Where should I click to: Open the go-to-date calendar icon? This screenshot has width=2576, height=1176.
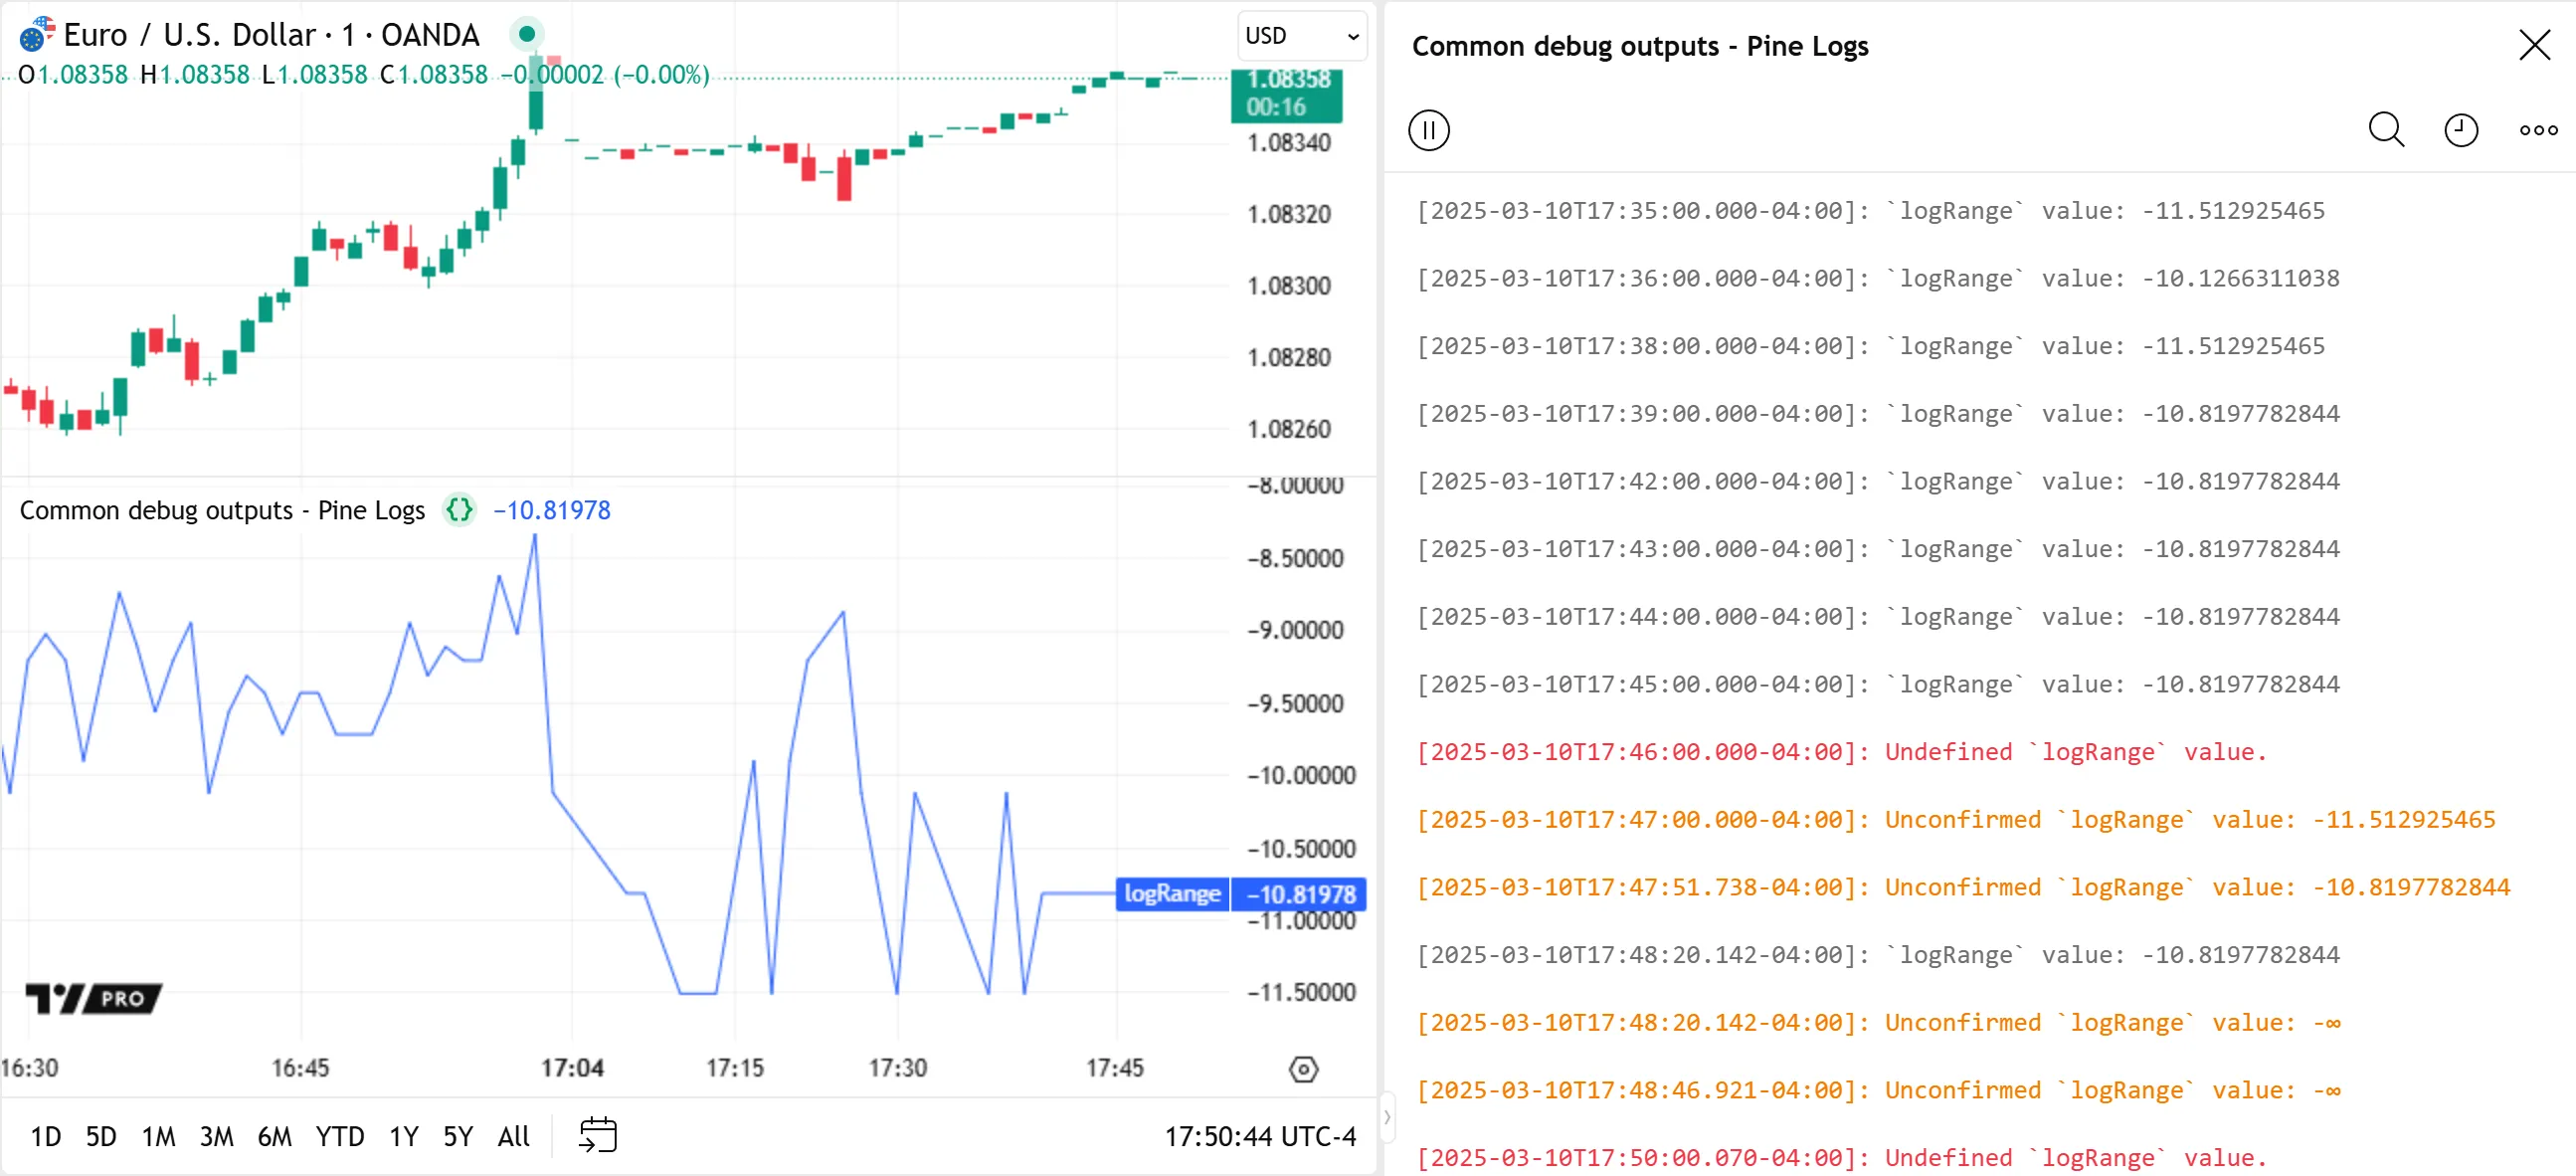598,1135
